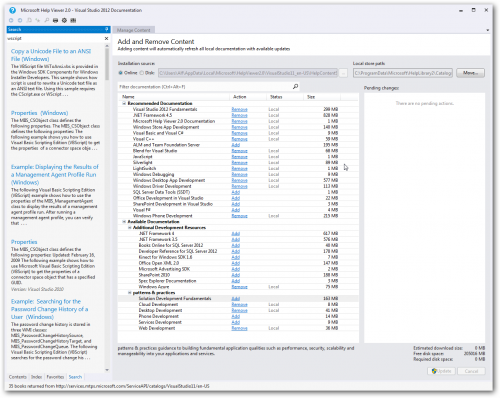500x398 pixels.
Task: Open the Favorites tab
Action: coord(55,377)
